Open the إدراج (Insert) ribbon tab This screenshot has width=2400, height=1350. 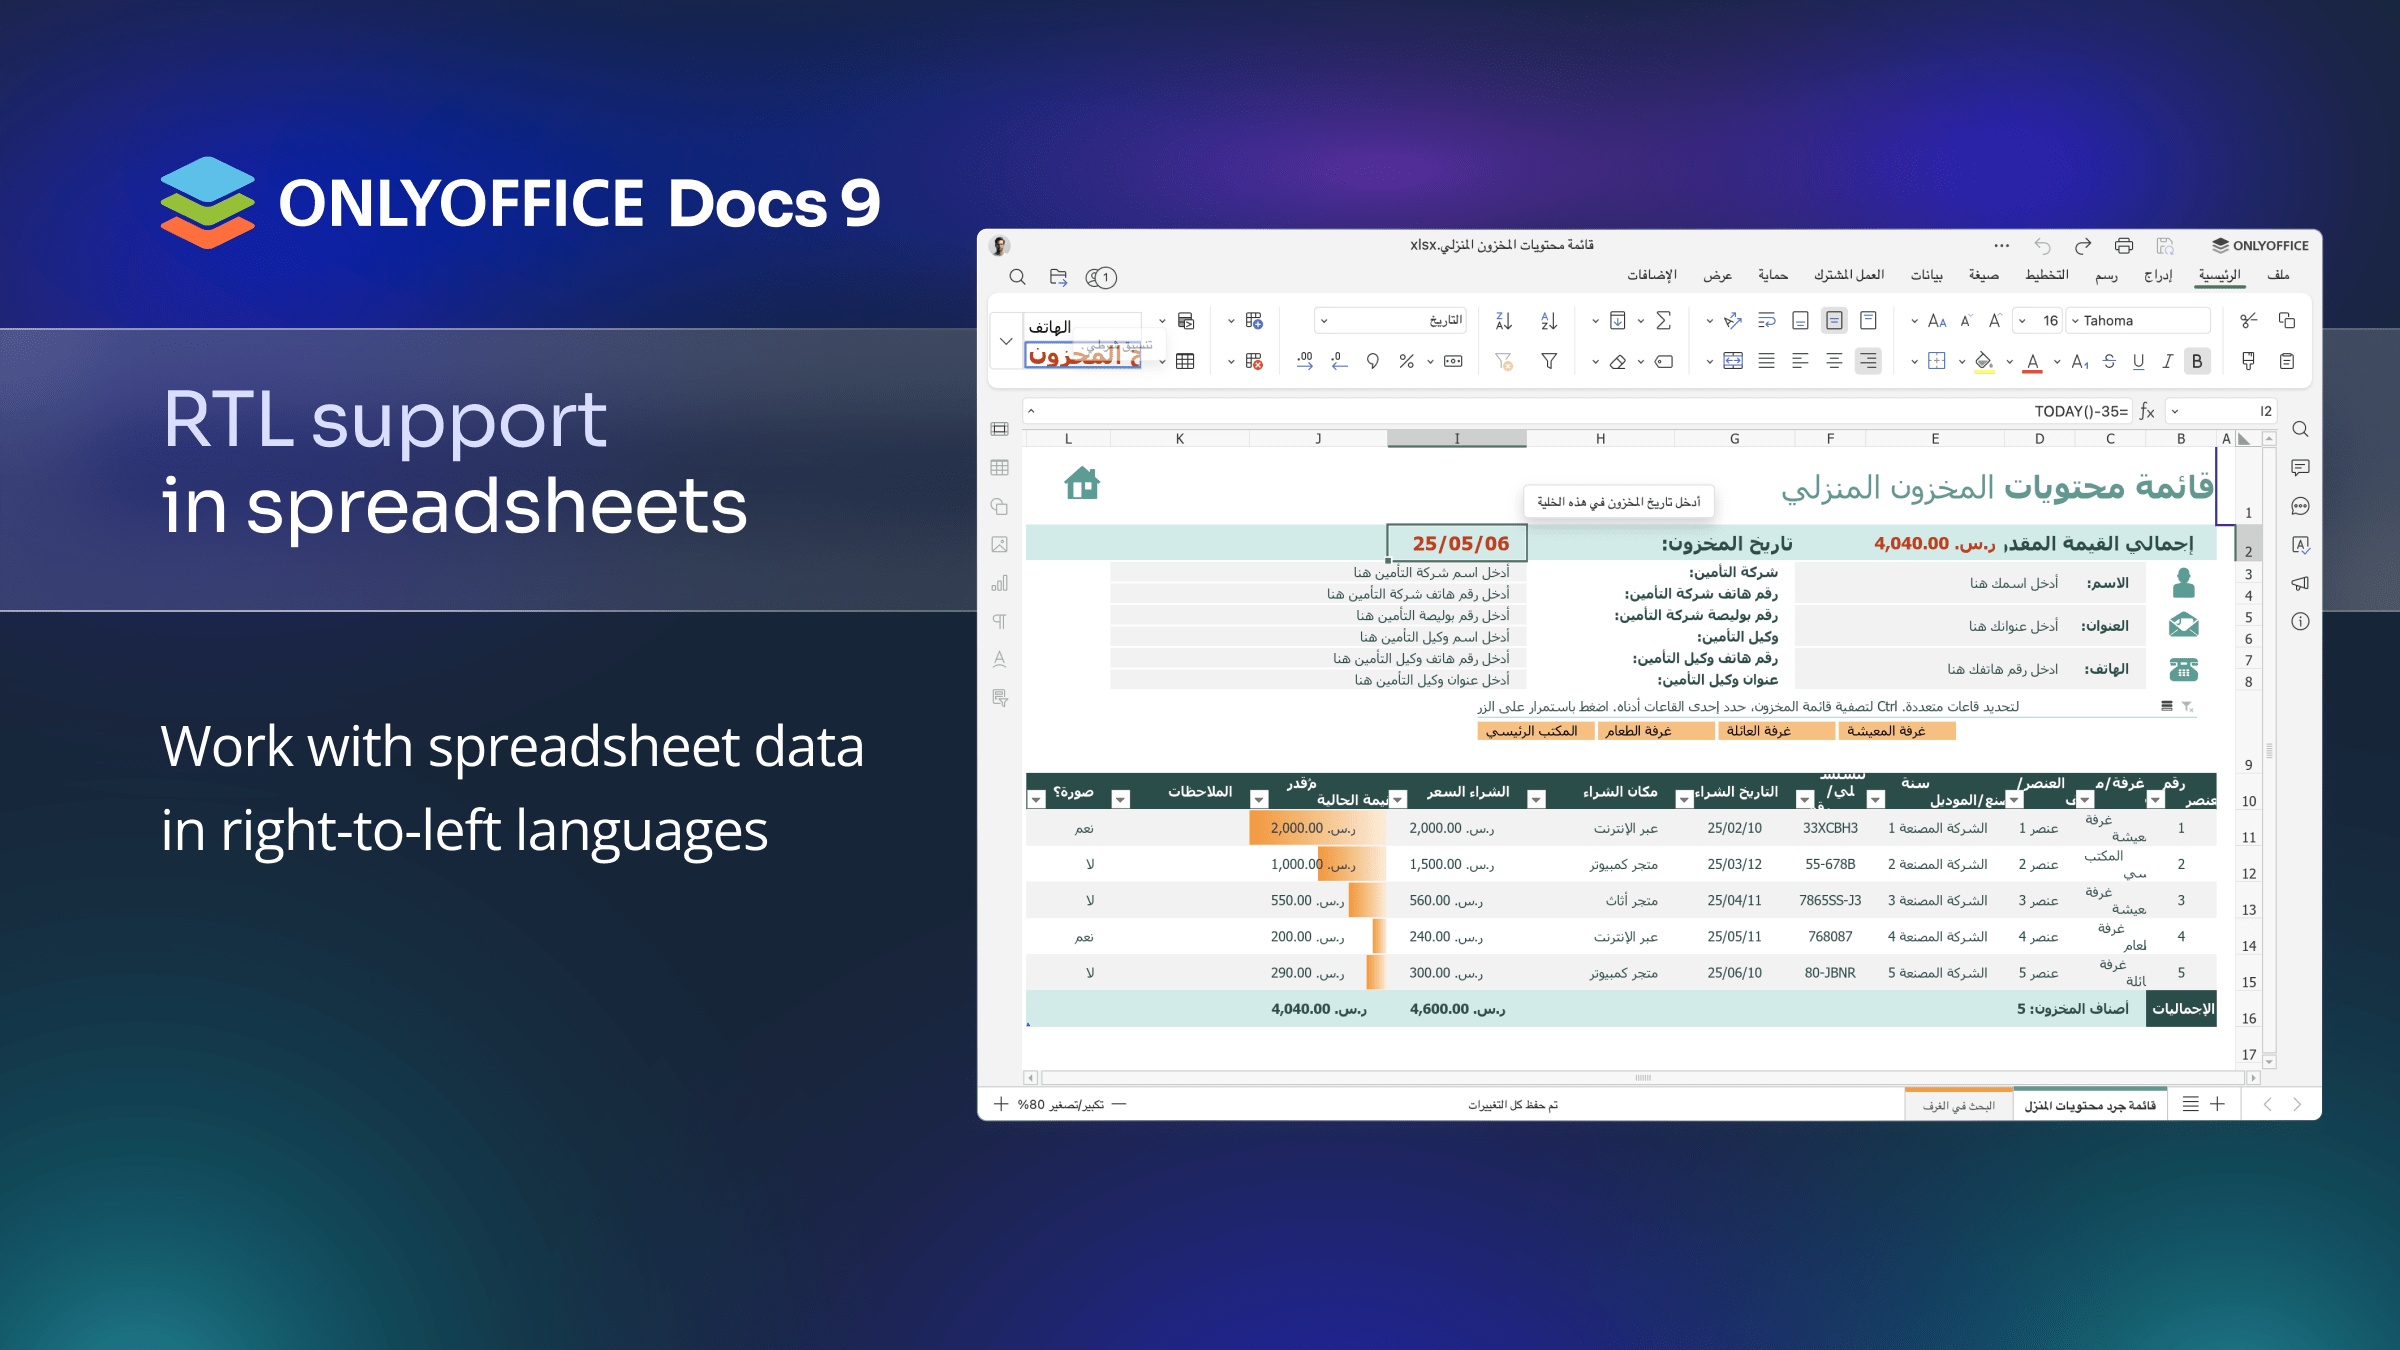[x=2157, y=275]
